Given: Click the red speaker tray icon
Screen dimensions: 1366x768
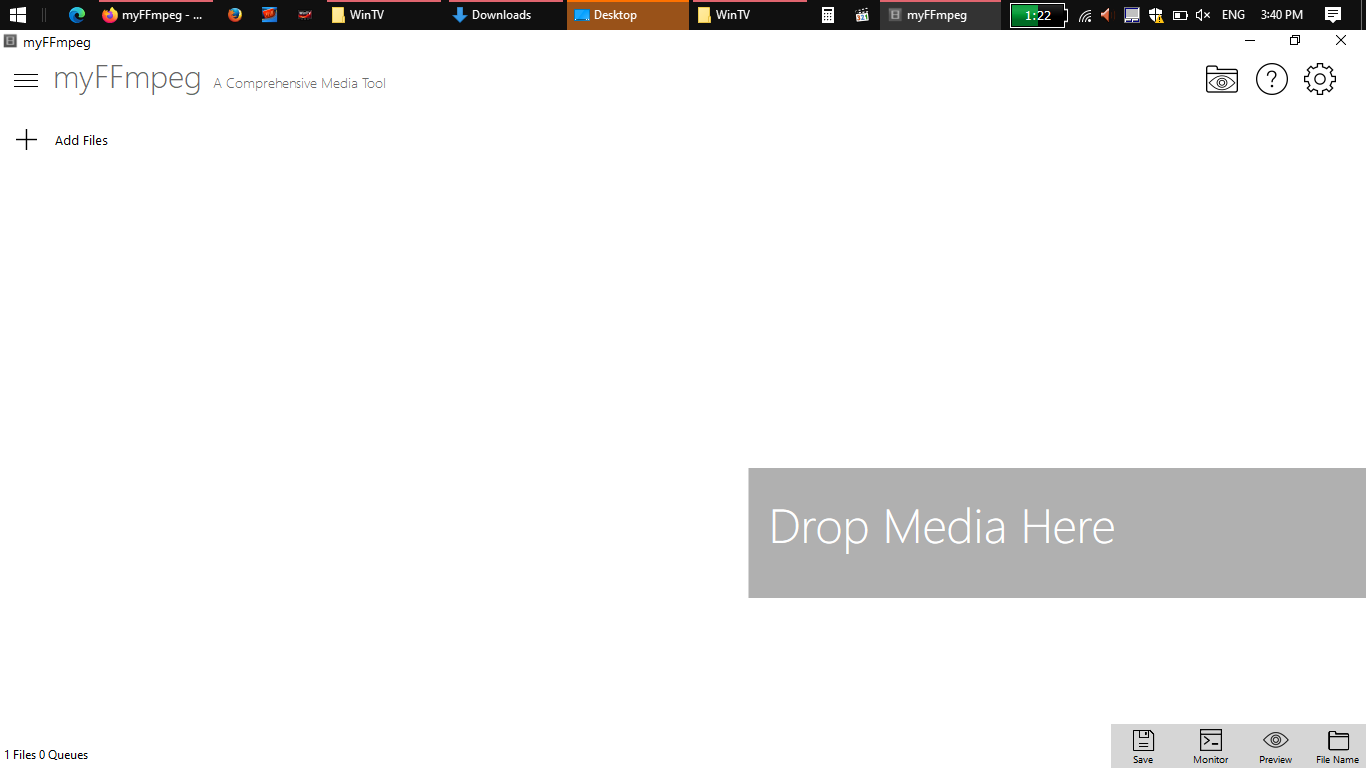Looking at the screenshot, I should pos(1106,15).
